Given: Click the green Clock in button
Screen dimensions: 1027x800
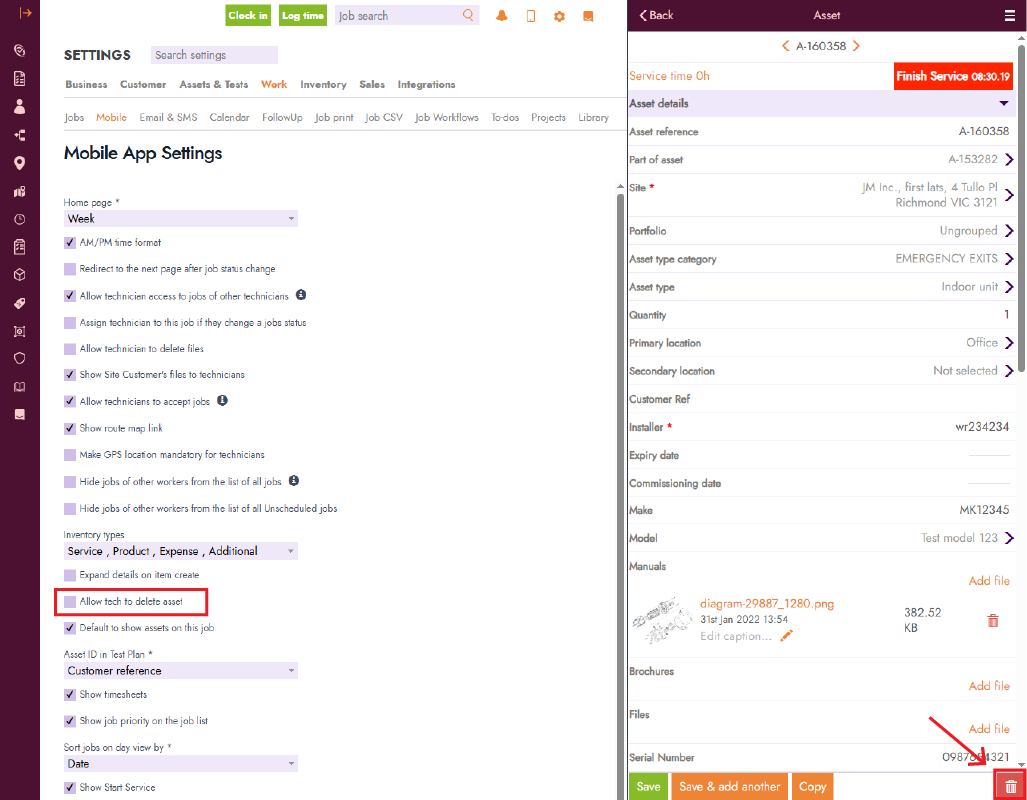Looking at the screenshot, I should tap(248, 16).
